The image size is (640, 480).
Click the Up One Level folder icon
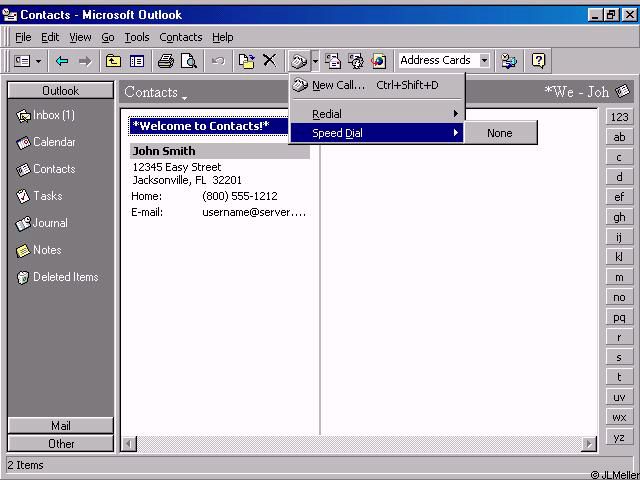pos(113,61)
